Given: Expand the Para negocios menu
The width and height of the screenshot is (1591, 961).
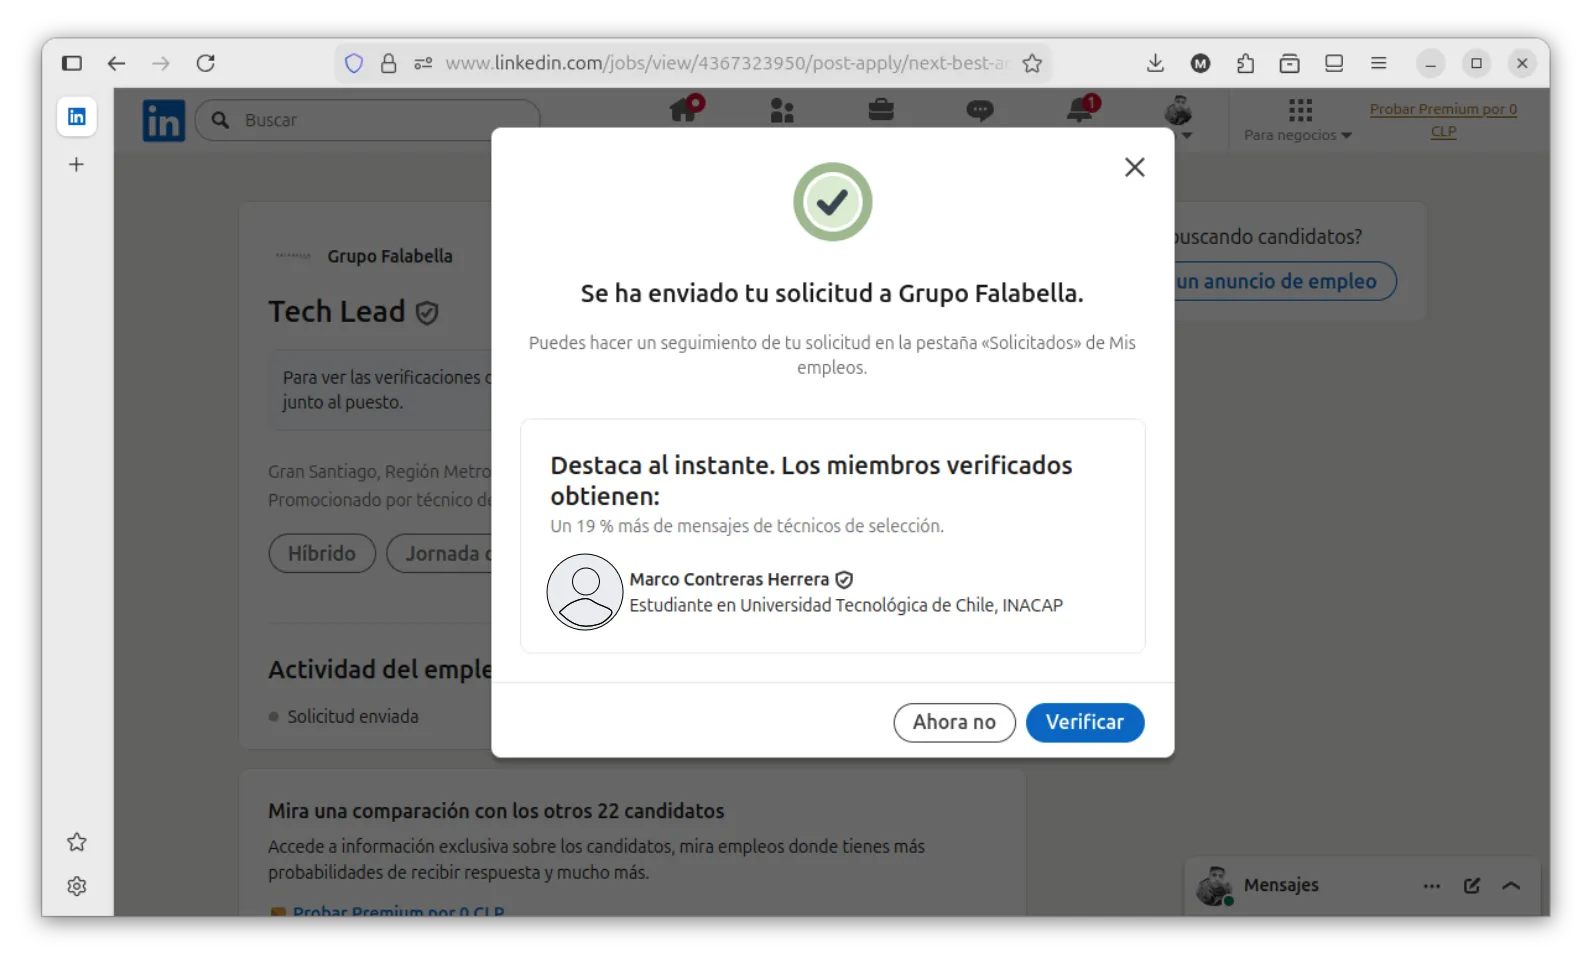Looking at the screenshot, I should coord(1298,120).
